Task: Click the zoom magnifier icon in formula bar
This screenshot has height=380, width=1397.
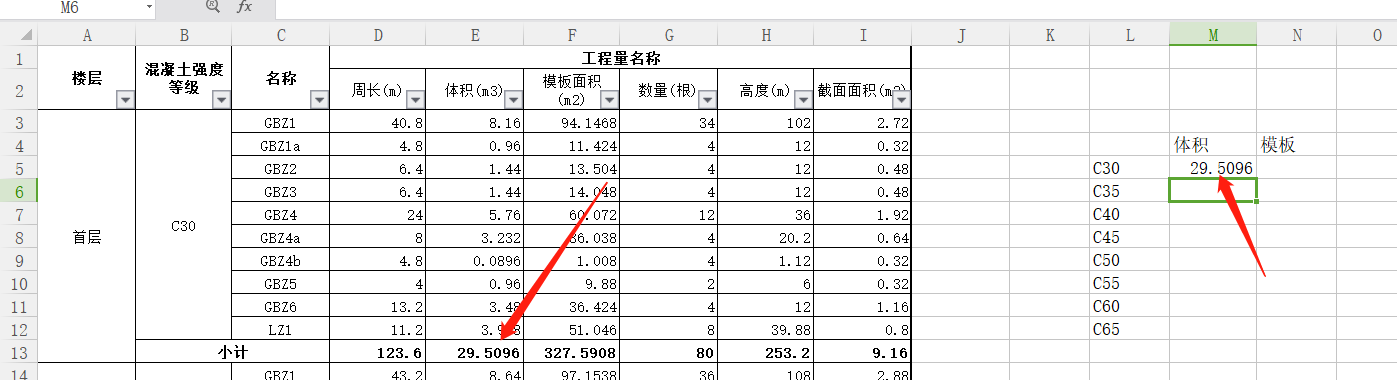Action: (x=212, y=7)
